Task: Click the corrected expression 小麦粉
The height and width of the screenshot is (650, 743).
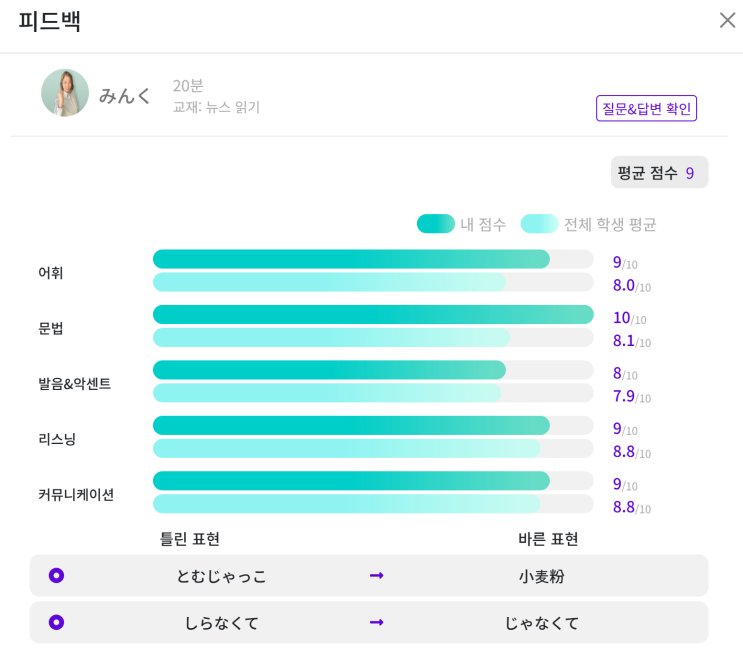Action: pyautogui.click(x=541, y=576)
